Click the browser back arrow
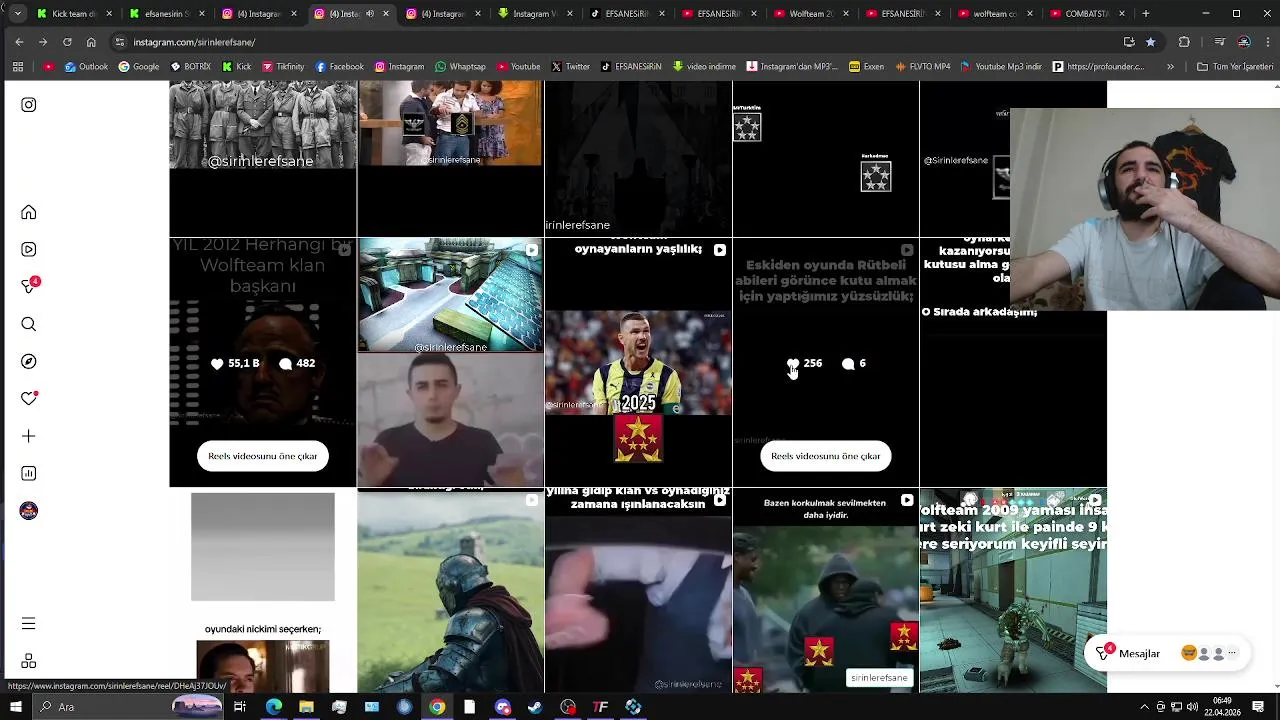 pyautogui.click(x=19, y=42)
